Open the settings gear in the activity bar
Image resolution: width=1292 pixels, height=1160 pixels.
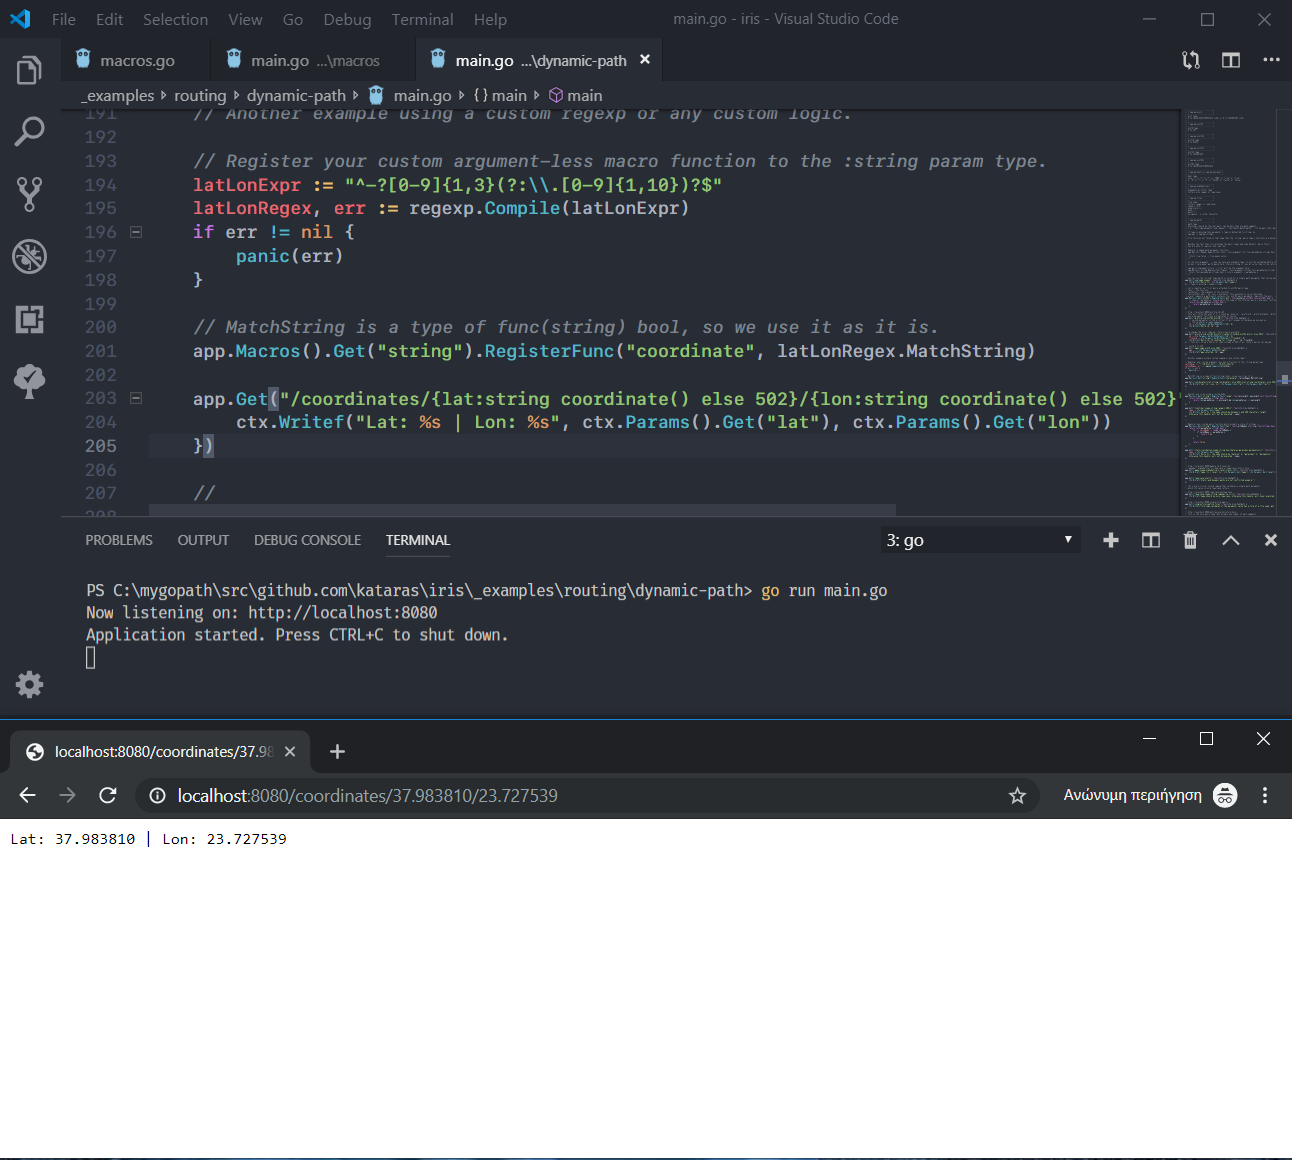click(x=28, y=684)
